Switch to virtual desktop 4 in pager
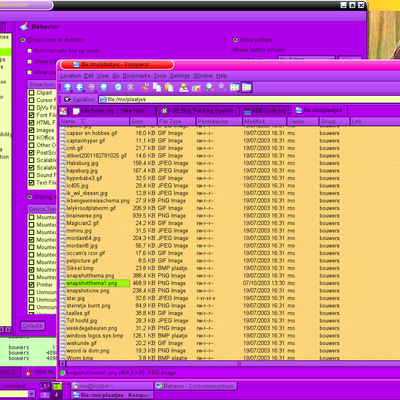The height and width of the screenshot is (400, 400). click(x=56, y=395)
